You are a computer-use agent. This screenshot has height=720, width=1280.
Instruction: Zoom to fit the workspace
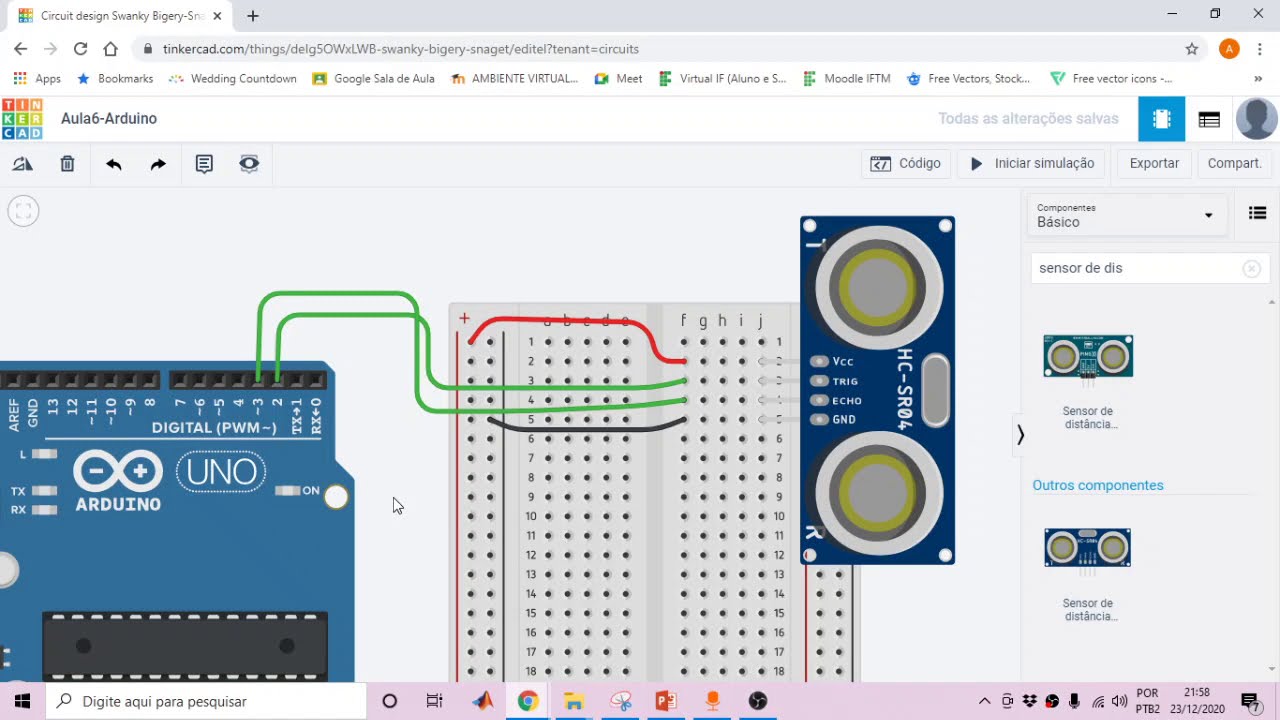click(x=23, y=211)
